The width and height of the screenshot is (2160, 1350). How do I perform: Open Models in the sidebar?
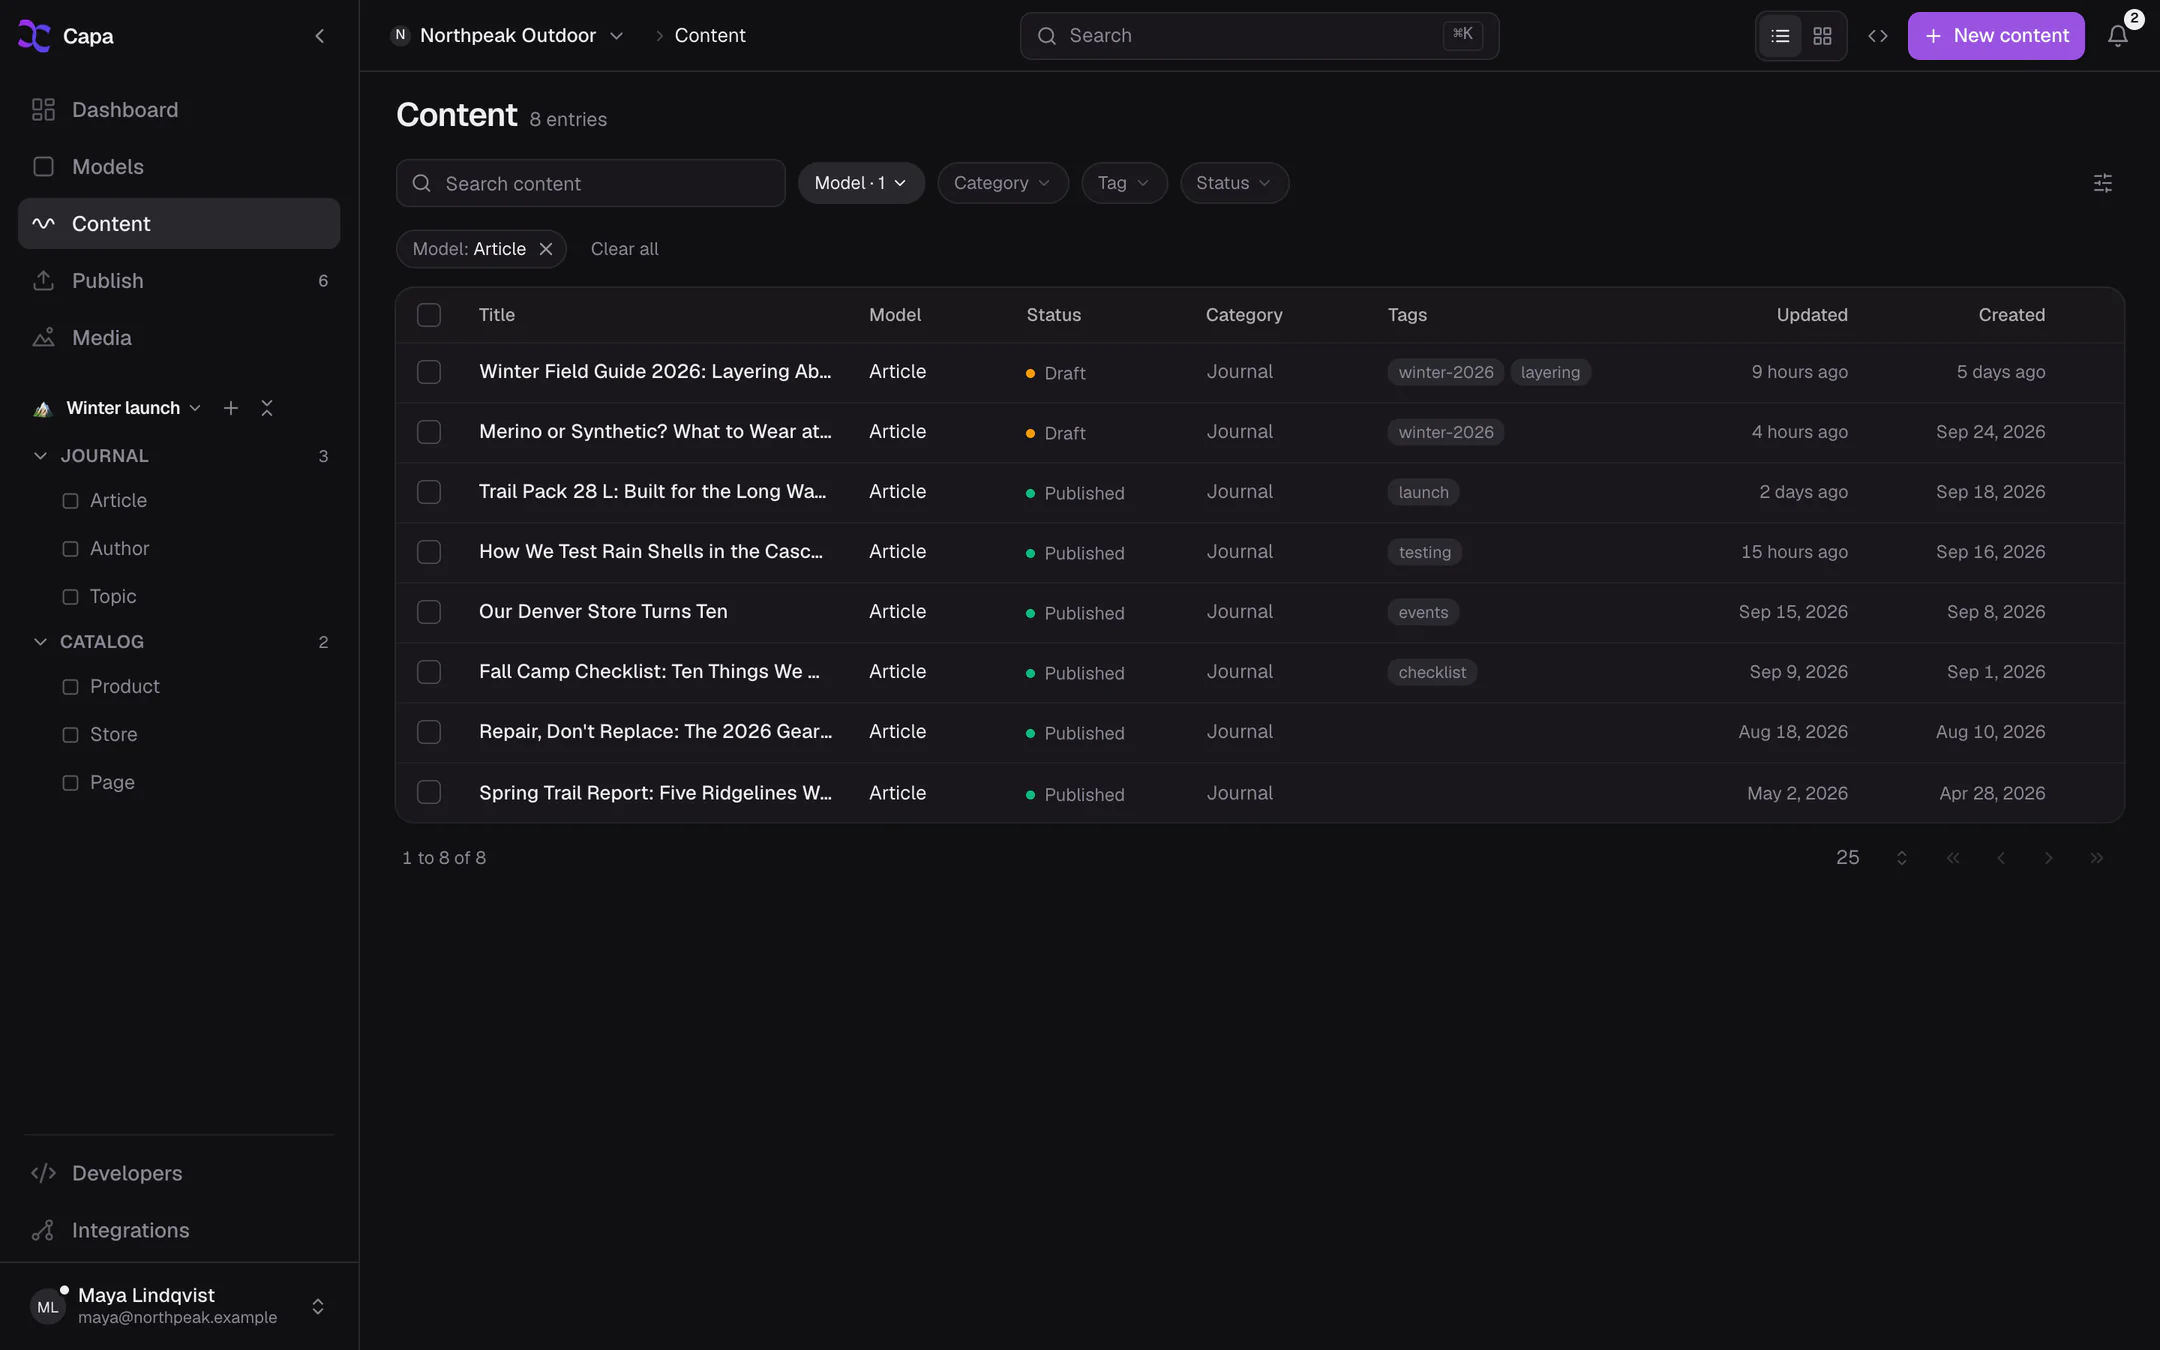tap(179, 167)
